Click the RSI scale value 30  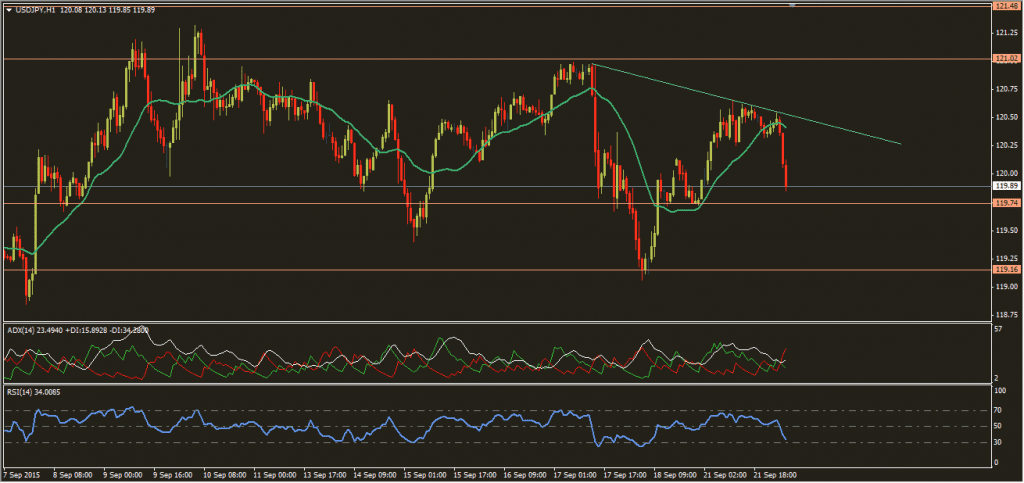(x=997, y=443)
